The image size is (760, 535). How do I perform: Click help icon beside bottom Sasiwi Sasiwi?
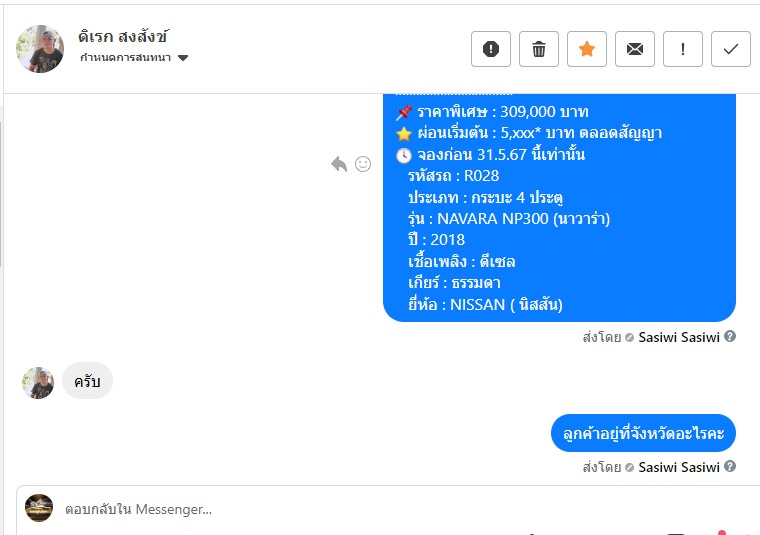[730, 466]
